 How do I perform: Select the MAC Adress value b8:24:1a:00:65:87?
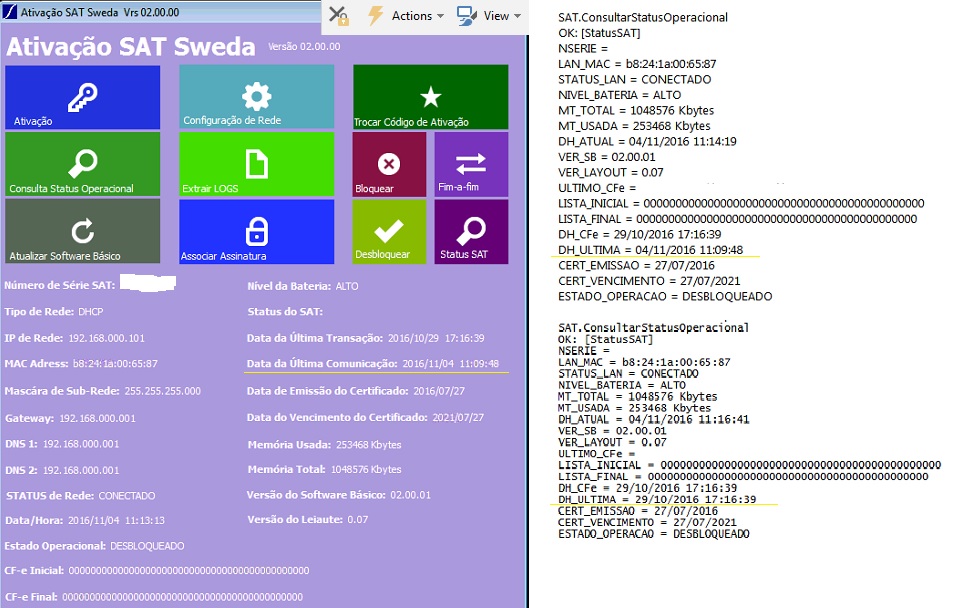115,364
